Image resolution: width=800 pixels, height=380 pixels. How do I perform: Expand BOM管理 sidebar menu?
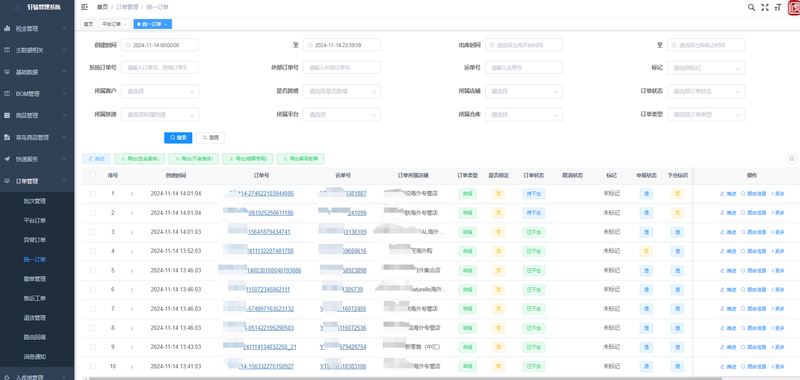(37, 94)
